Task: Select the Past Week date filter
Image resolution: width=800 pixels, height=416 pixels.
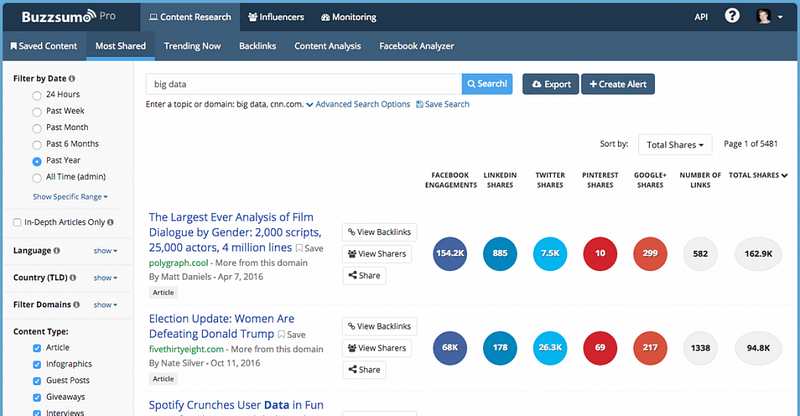Action: (x=37, y=112)
